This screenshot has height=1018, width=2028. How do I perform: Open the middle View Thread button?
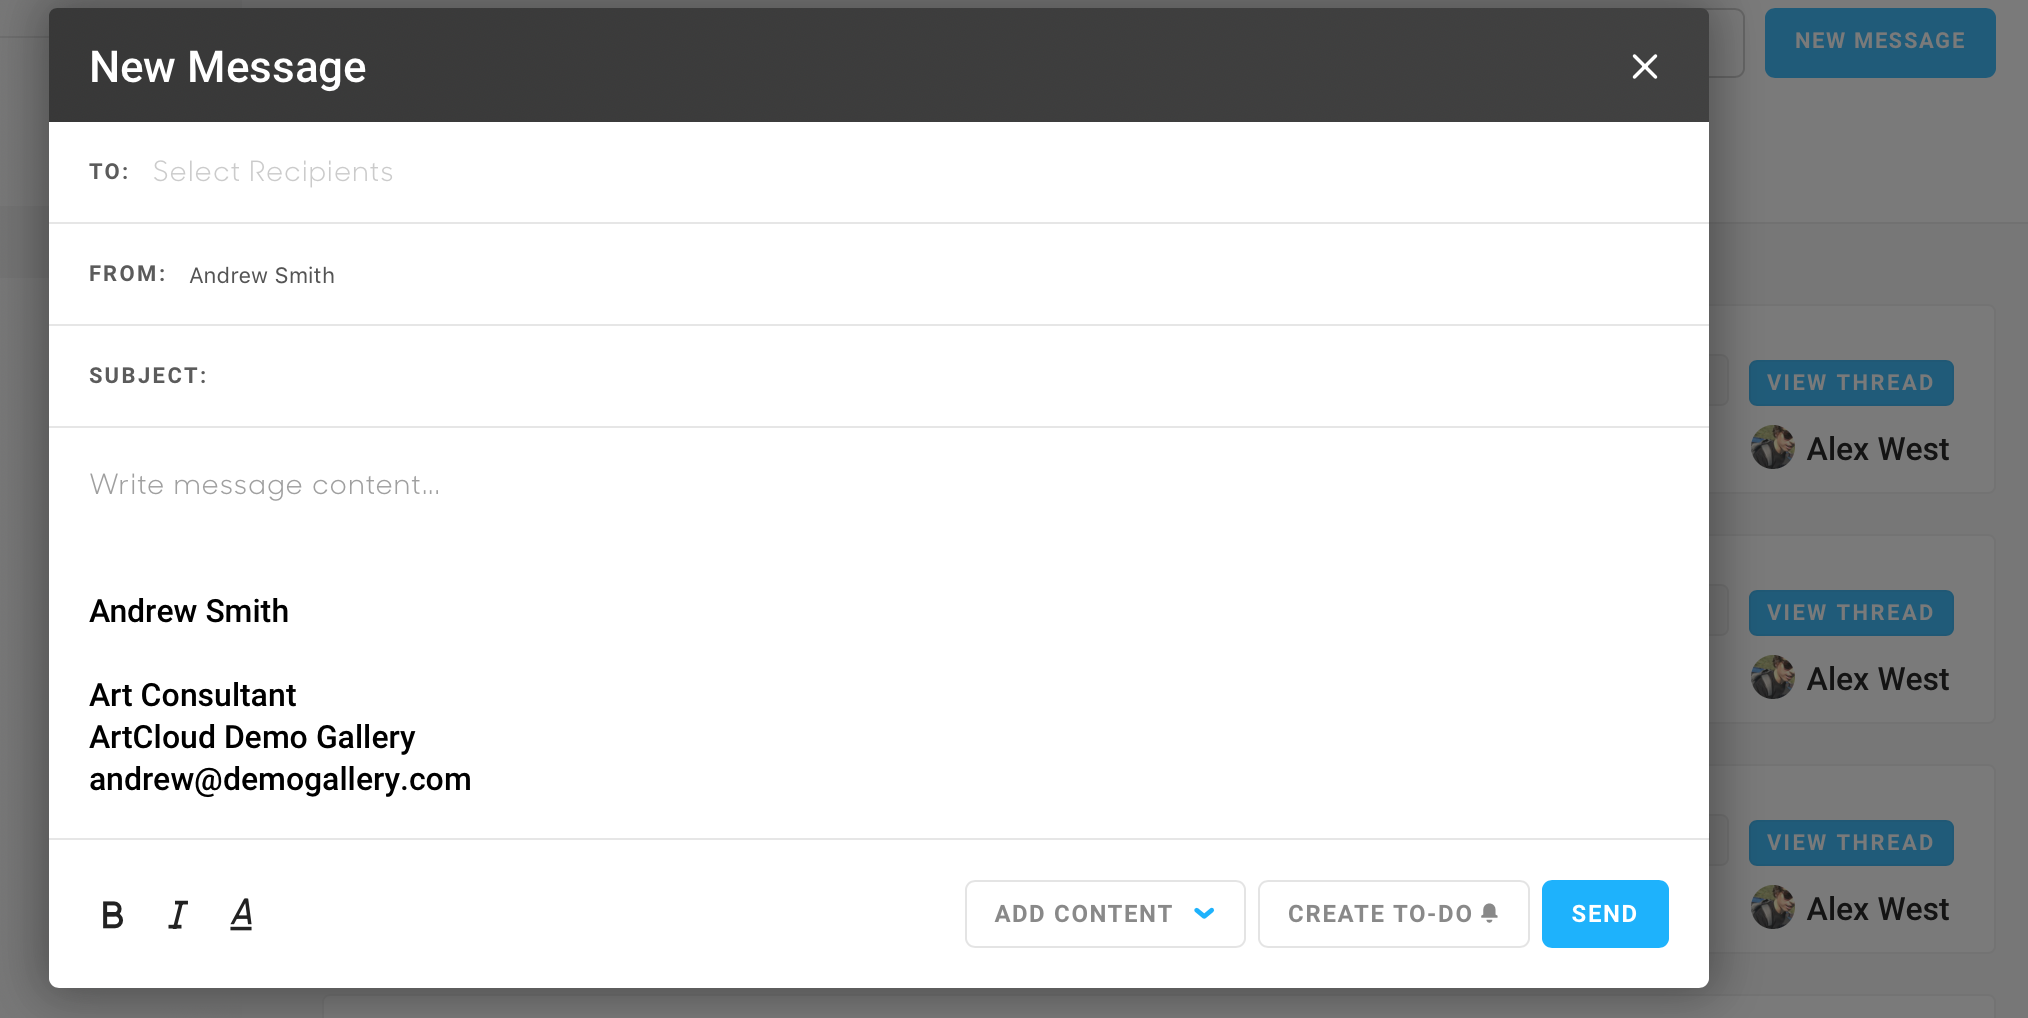click(x=1850, y=613)
